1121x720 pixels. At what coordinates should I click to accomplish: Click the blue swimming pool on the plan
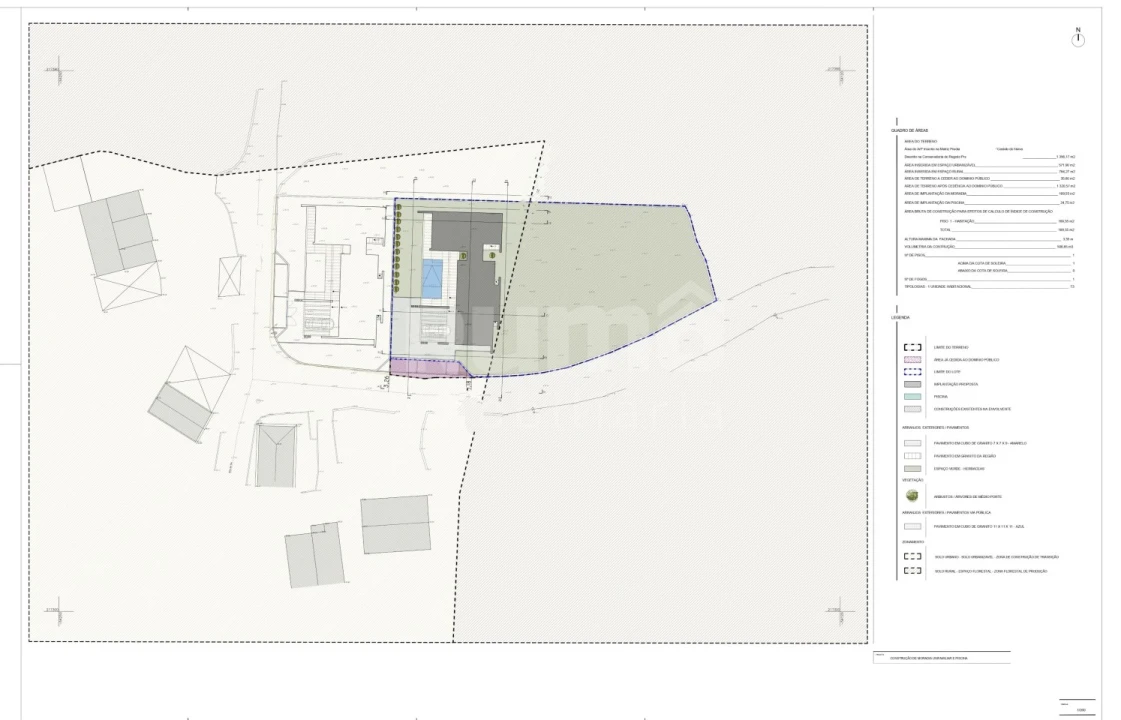433,278
